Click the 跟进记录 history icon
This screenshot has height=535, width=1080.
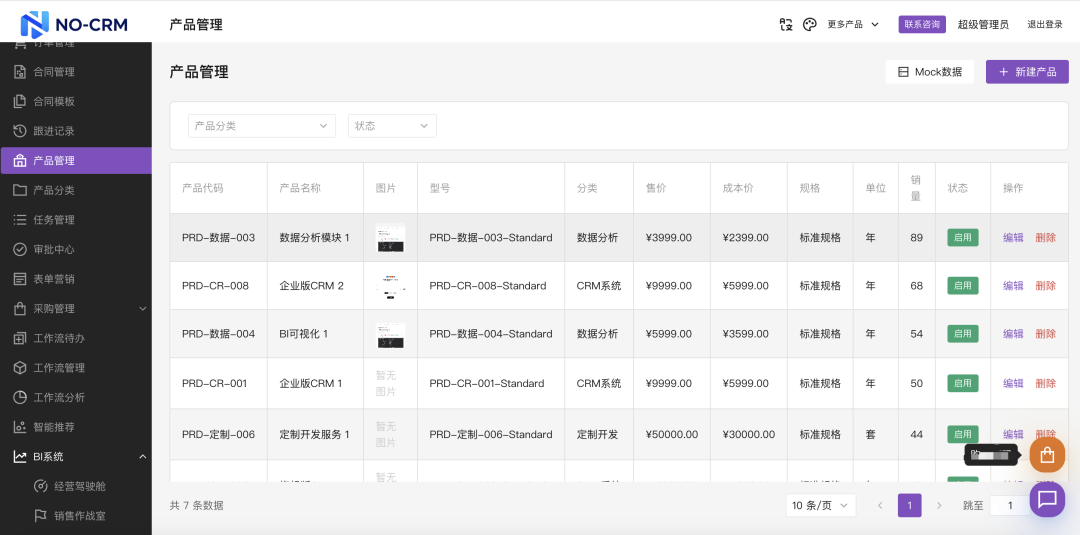coord(20,131)
